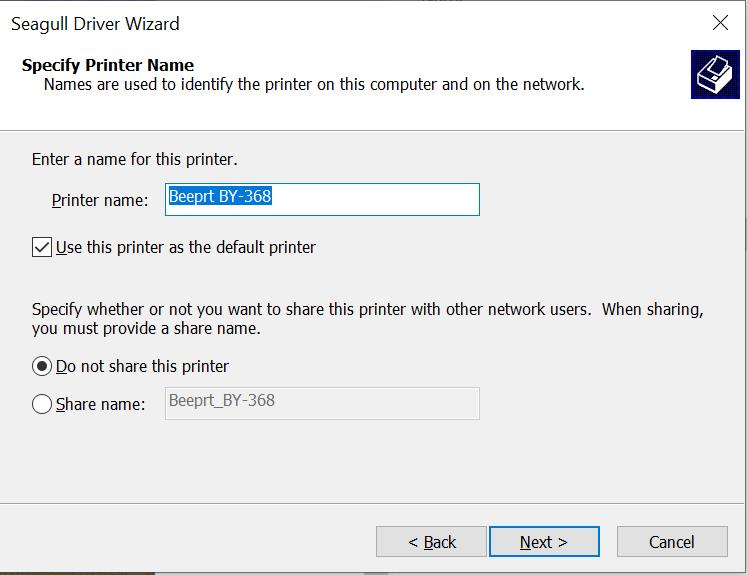Return to previous step with Back button
747x575 pixels.
click(x=431, y=542)
